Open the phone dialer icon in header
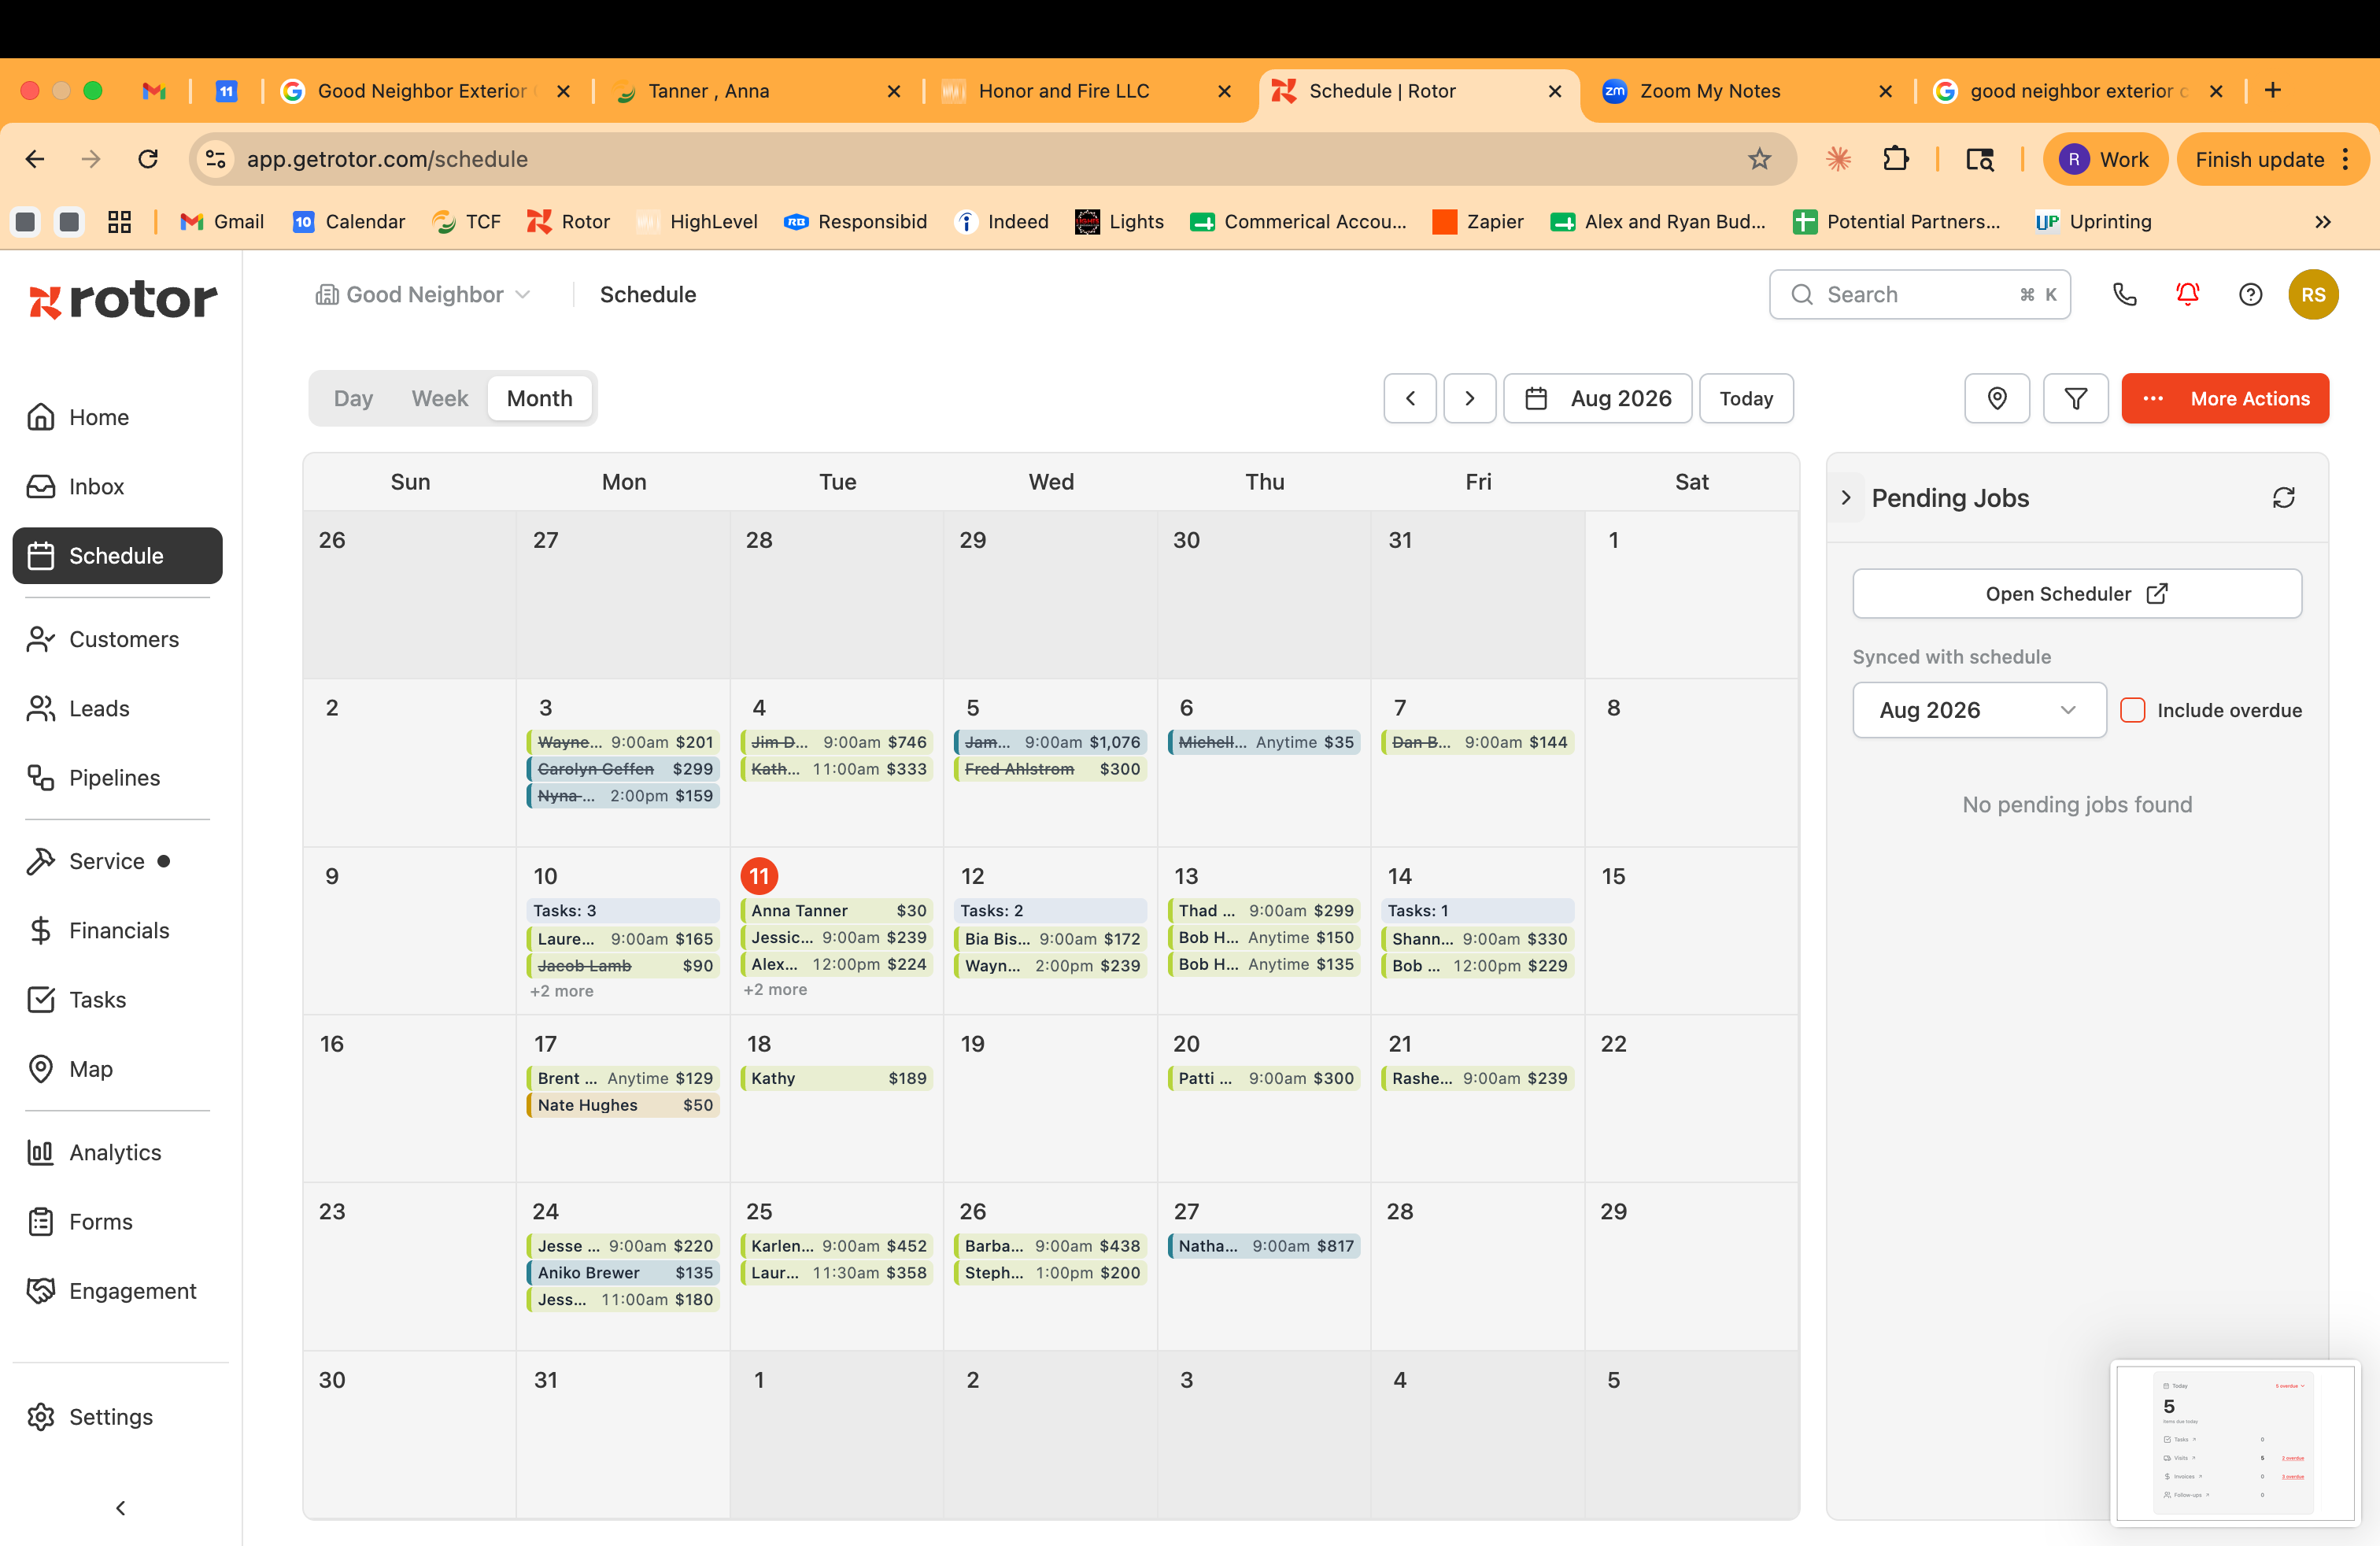The width and height of the screenshot is (2380, 1546). pos(2124,294)
